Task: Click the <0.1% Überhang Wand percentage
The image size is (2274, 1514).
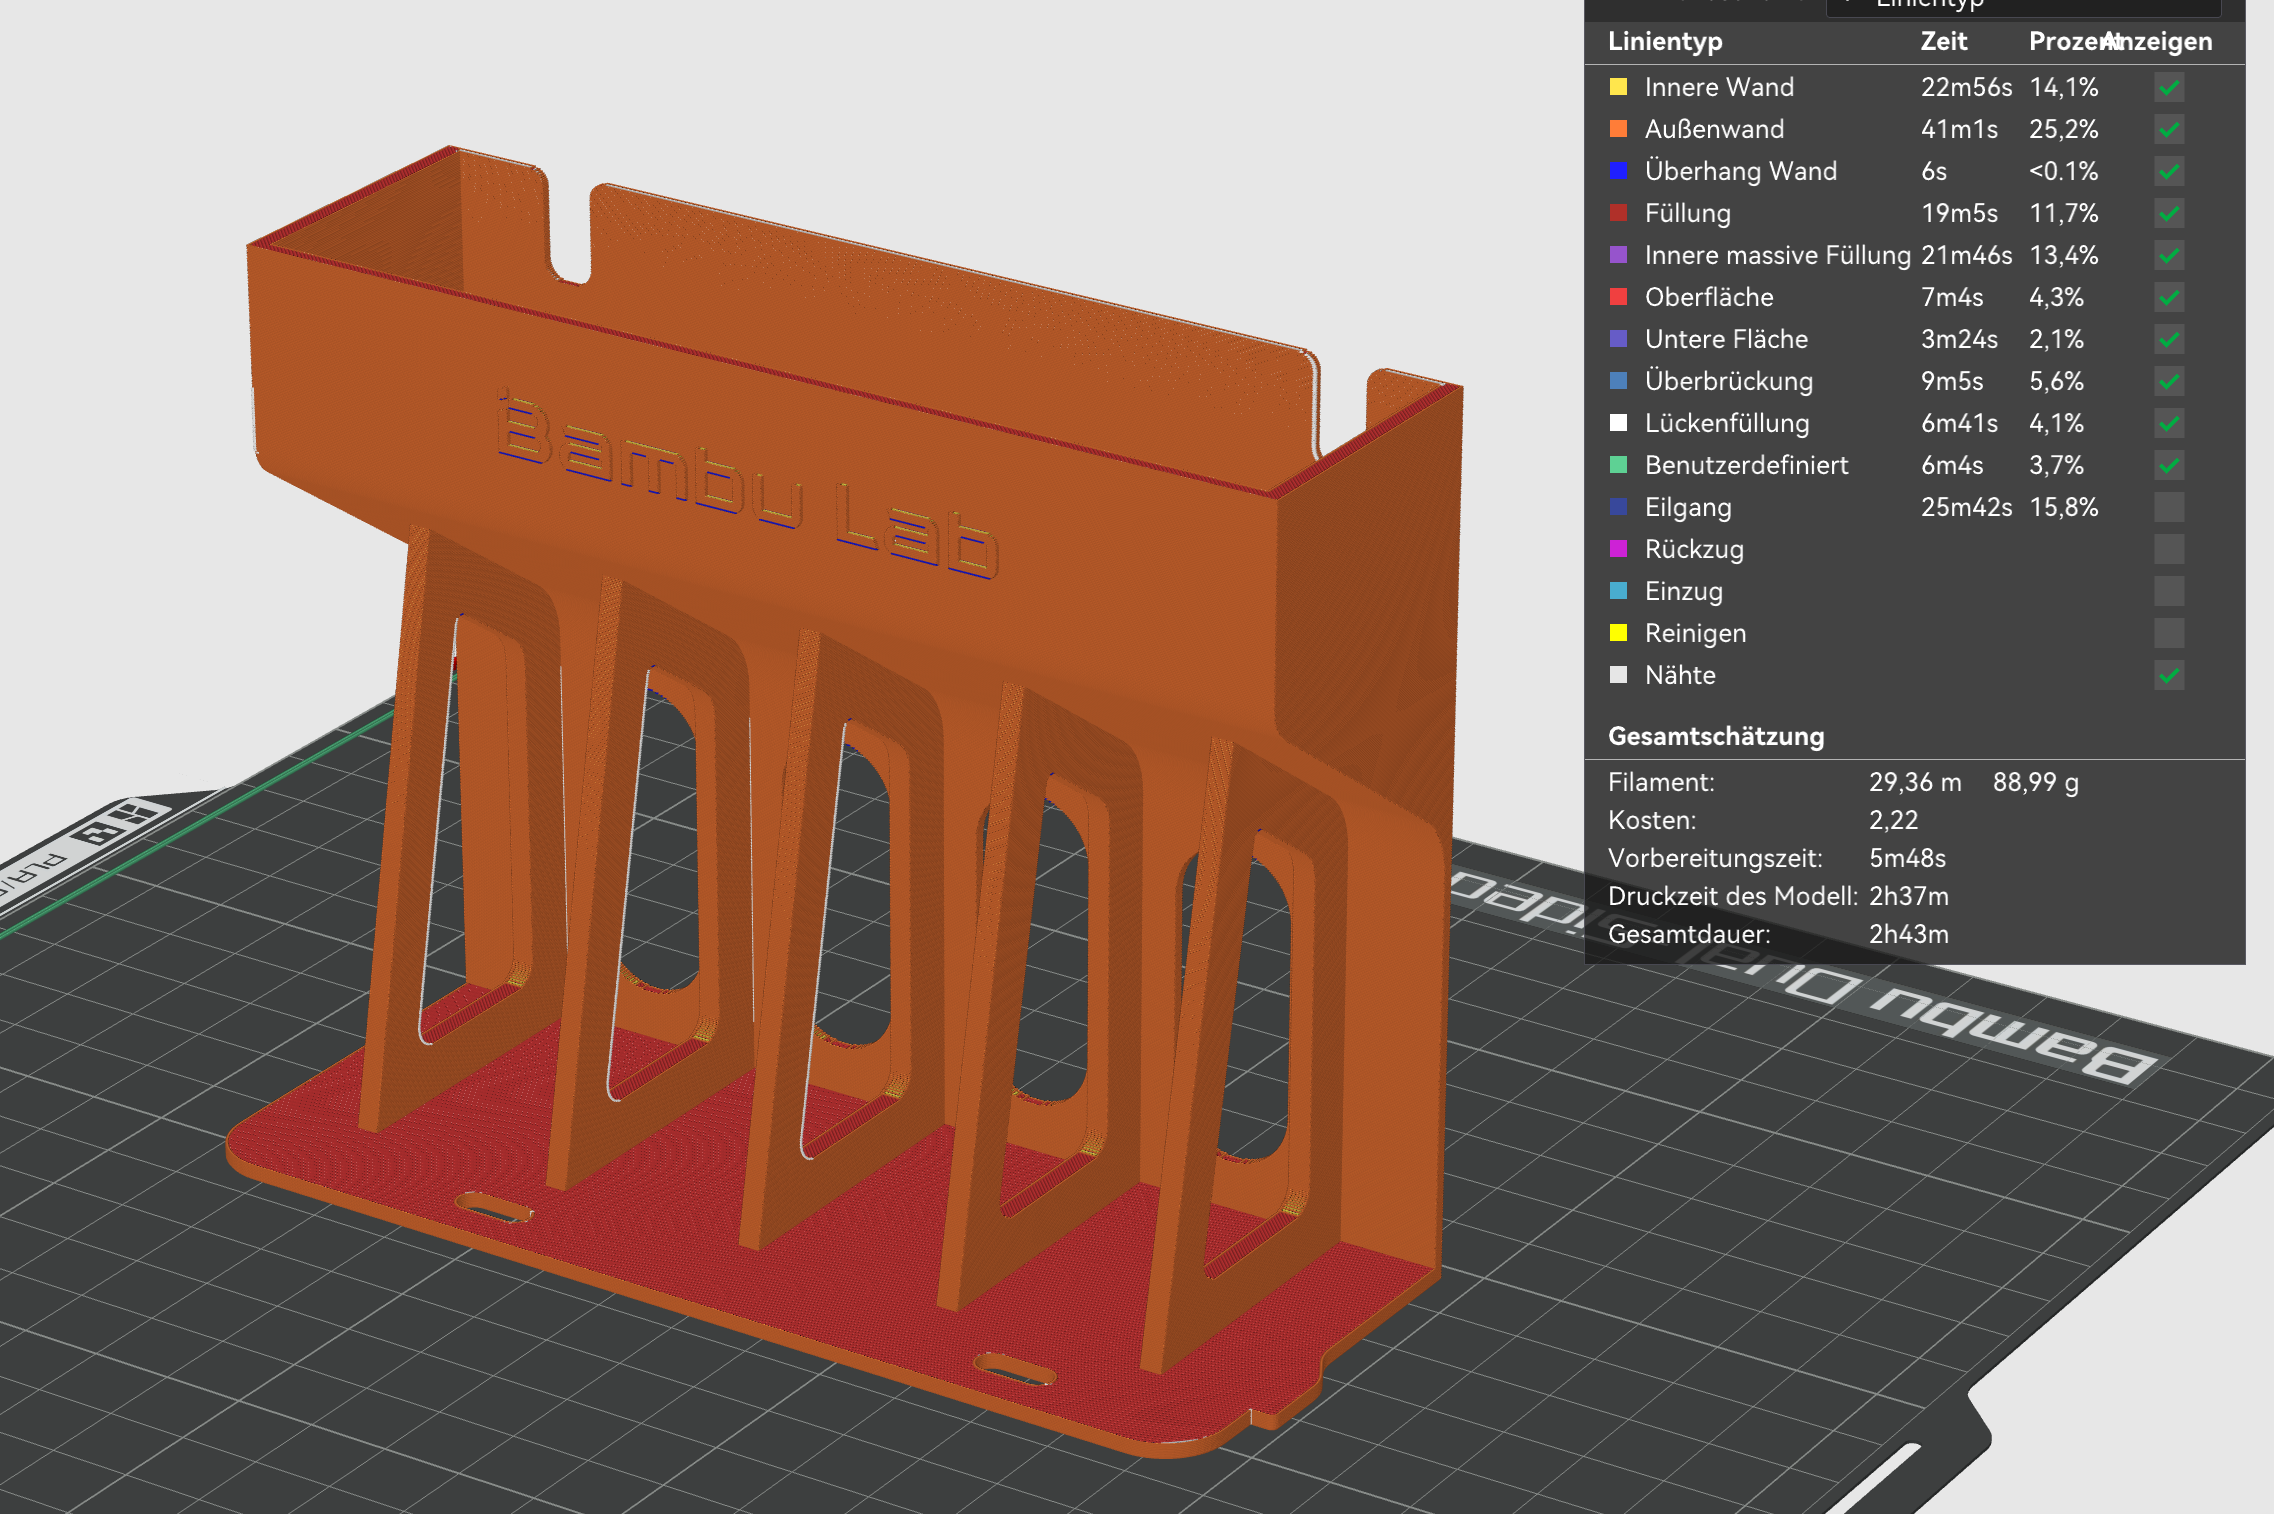Action: coord(2063,172)
